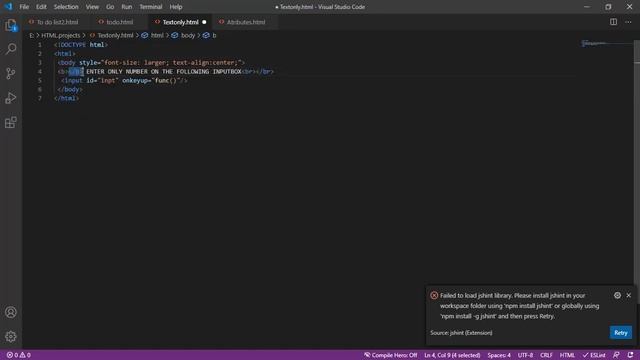The image size is (640, 360).
Task: Click the DOCTYPE html line
Action: [x=81, y=45]
